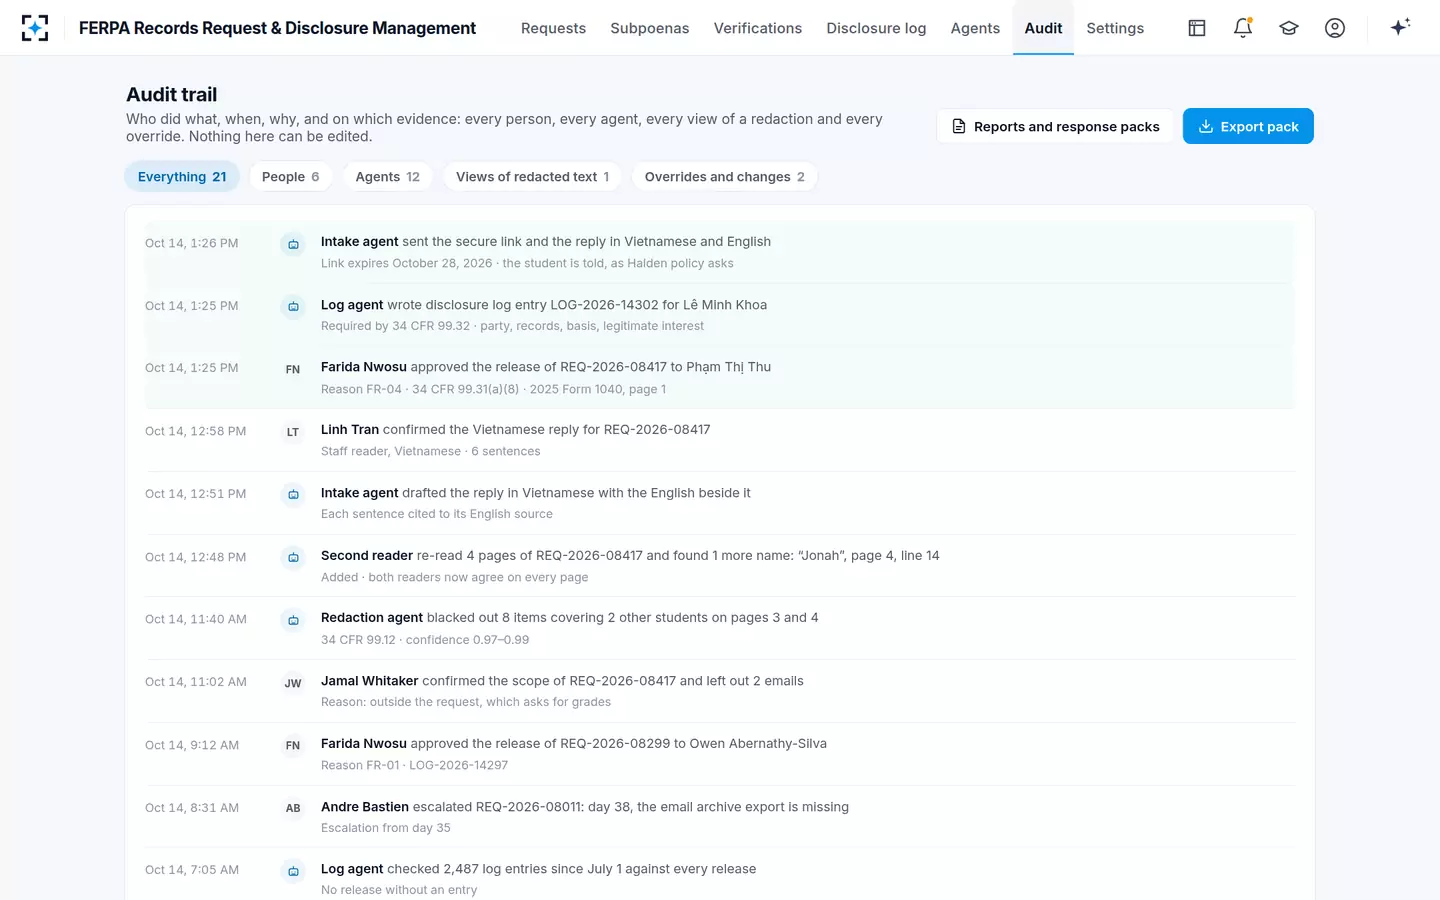Click the app logo icon

(x=35, y=28)
